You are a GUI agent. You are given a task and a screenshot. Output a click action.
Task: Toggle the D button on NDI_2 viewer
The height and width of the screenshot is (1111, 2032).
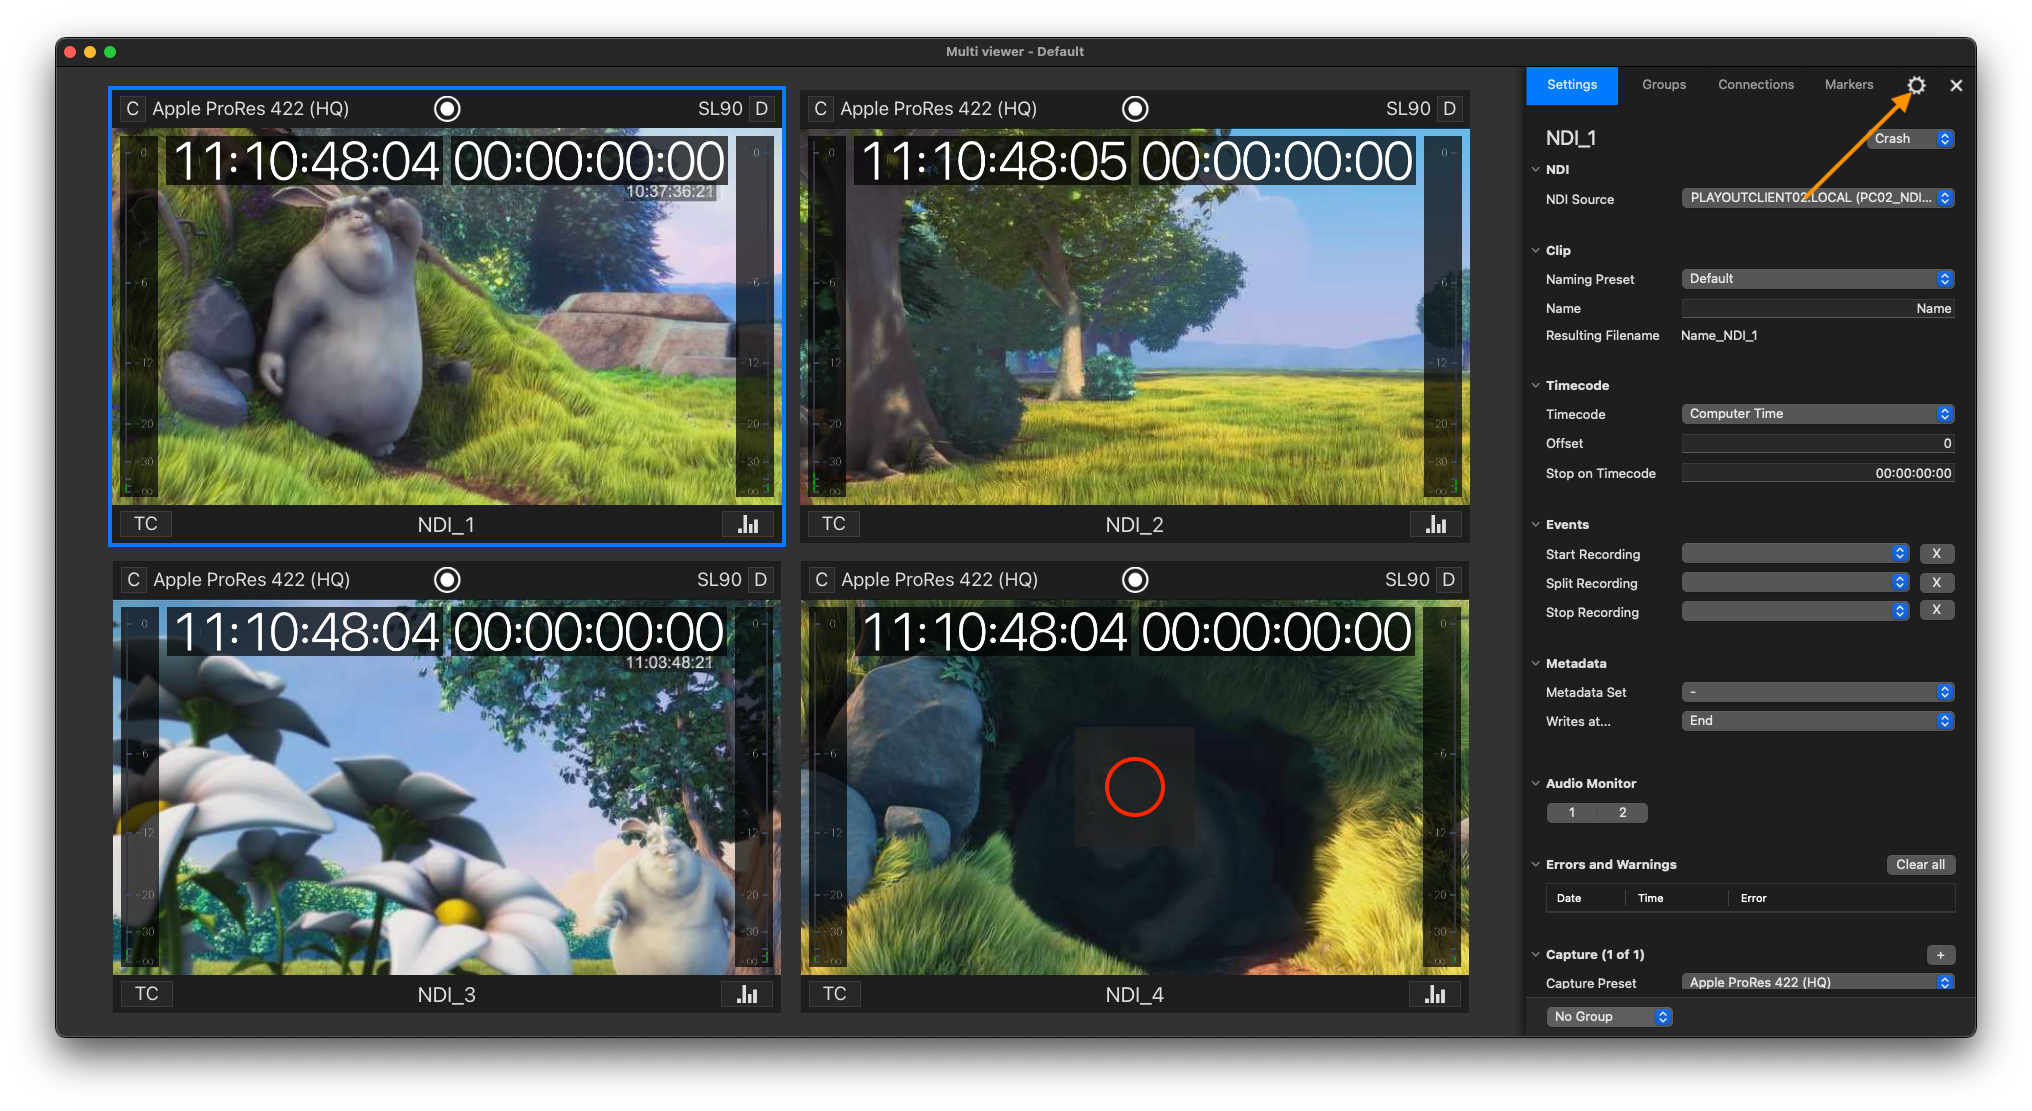[1449, 108]
